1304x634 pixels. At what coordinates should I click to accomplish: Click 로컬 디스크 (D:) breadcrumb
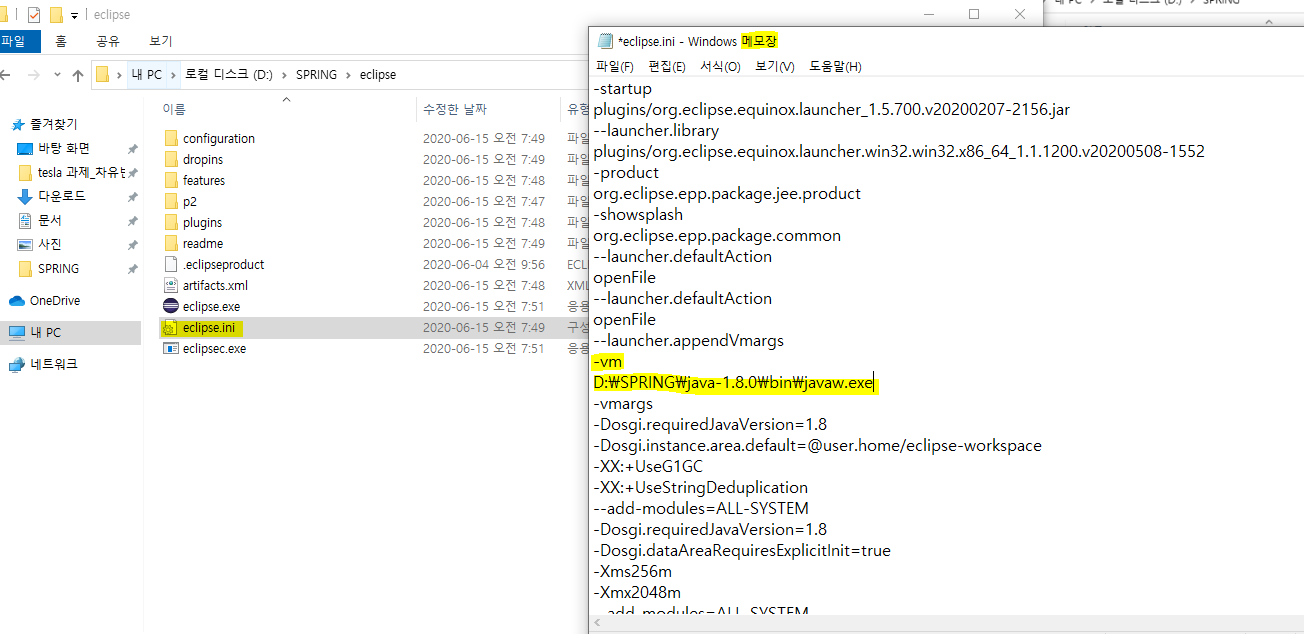[x=229, y=75]
